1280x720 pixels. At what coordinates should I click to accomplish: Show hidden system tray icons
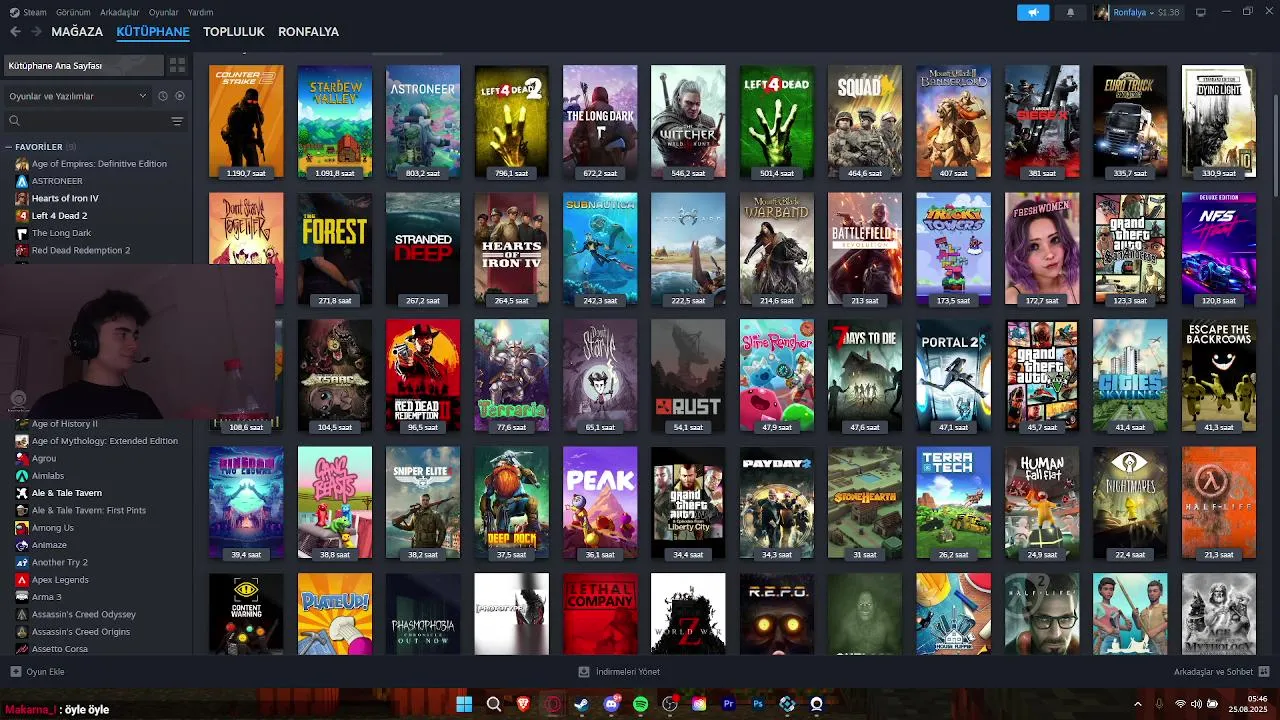pos(1137,704)
